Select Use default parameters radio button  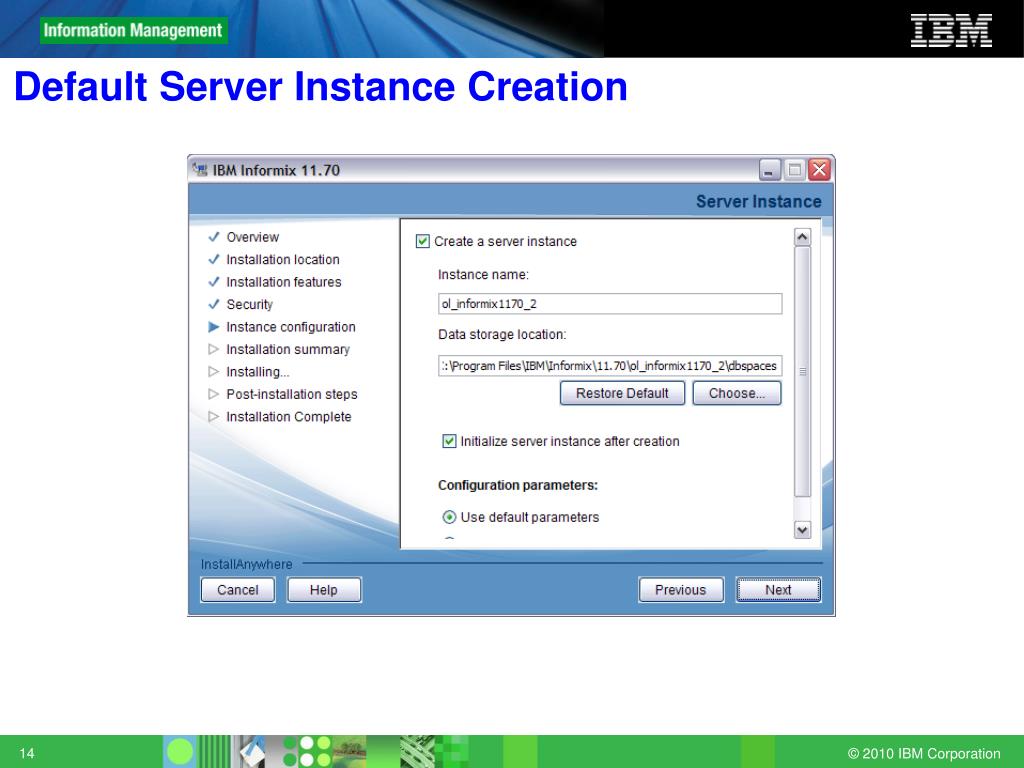(x=449, y=517)
